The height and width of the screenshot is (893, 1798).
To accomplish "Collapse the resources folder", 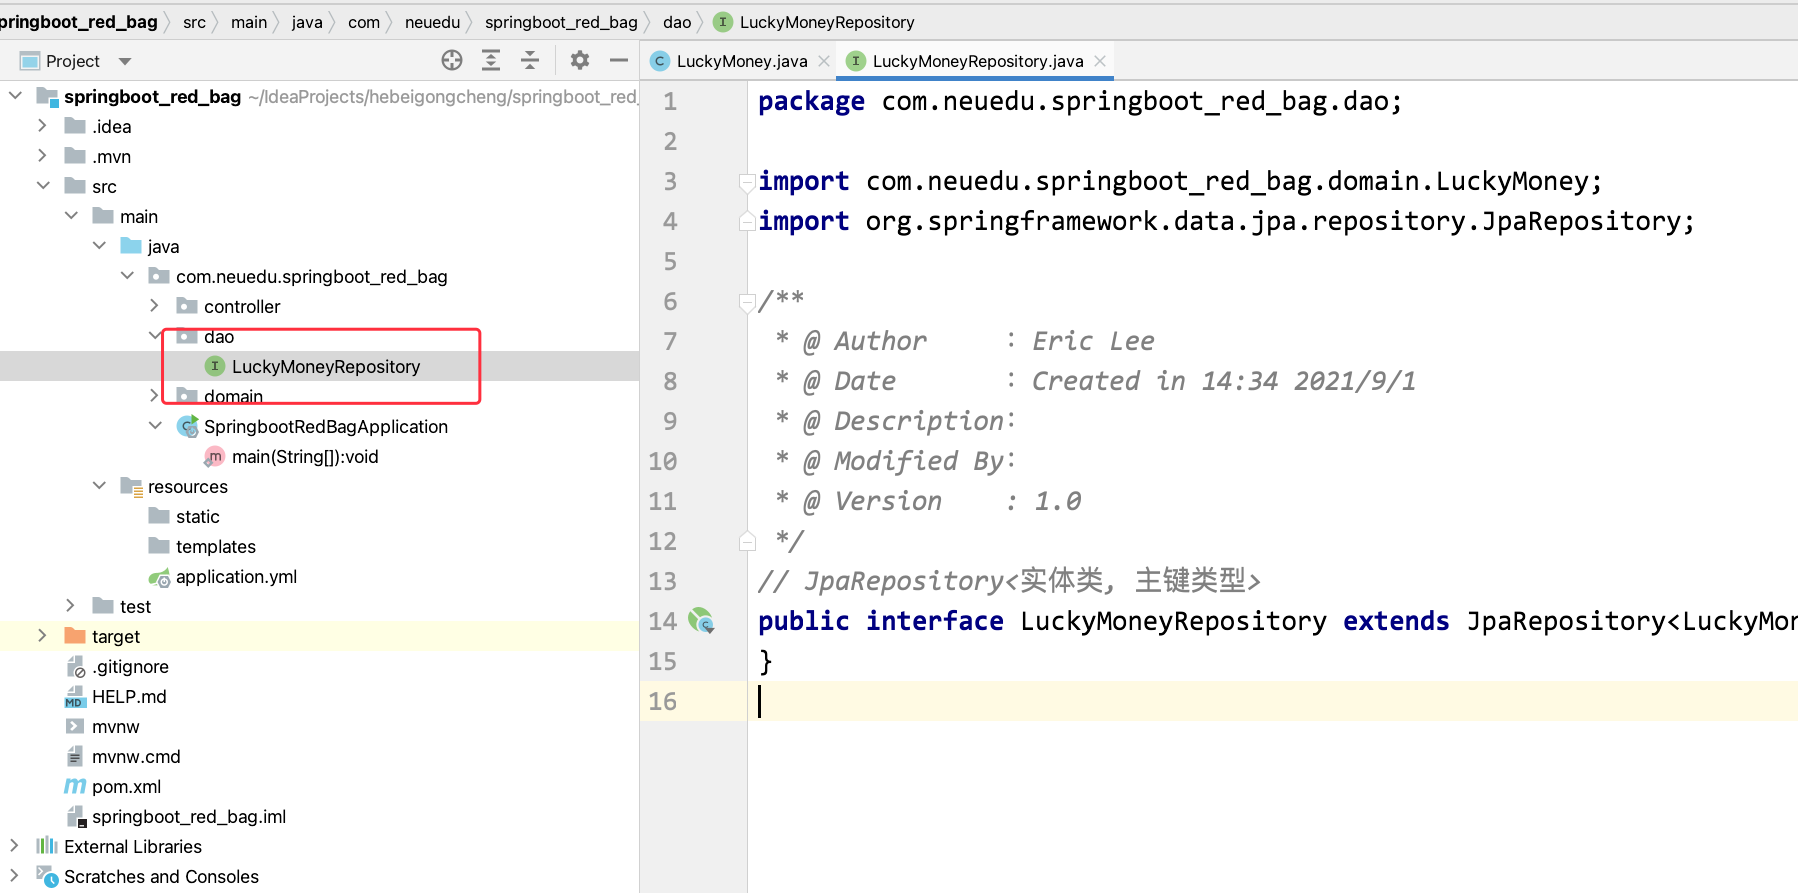I will [98, 486].
